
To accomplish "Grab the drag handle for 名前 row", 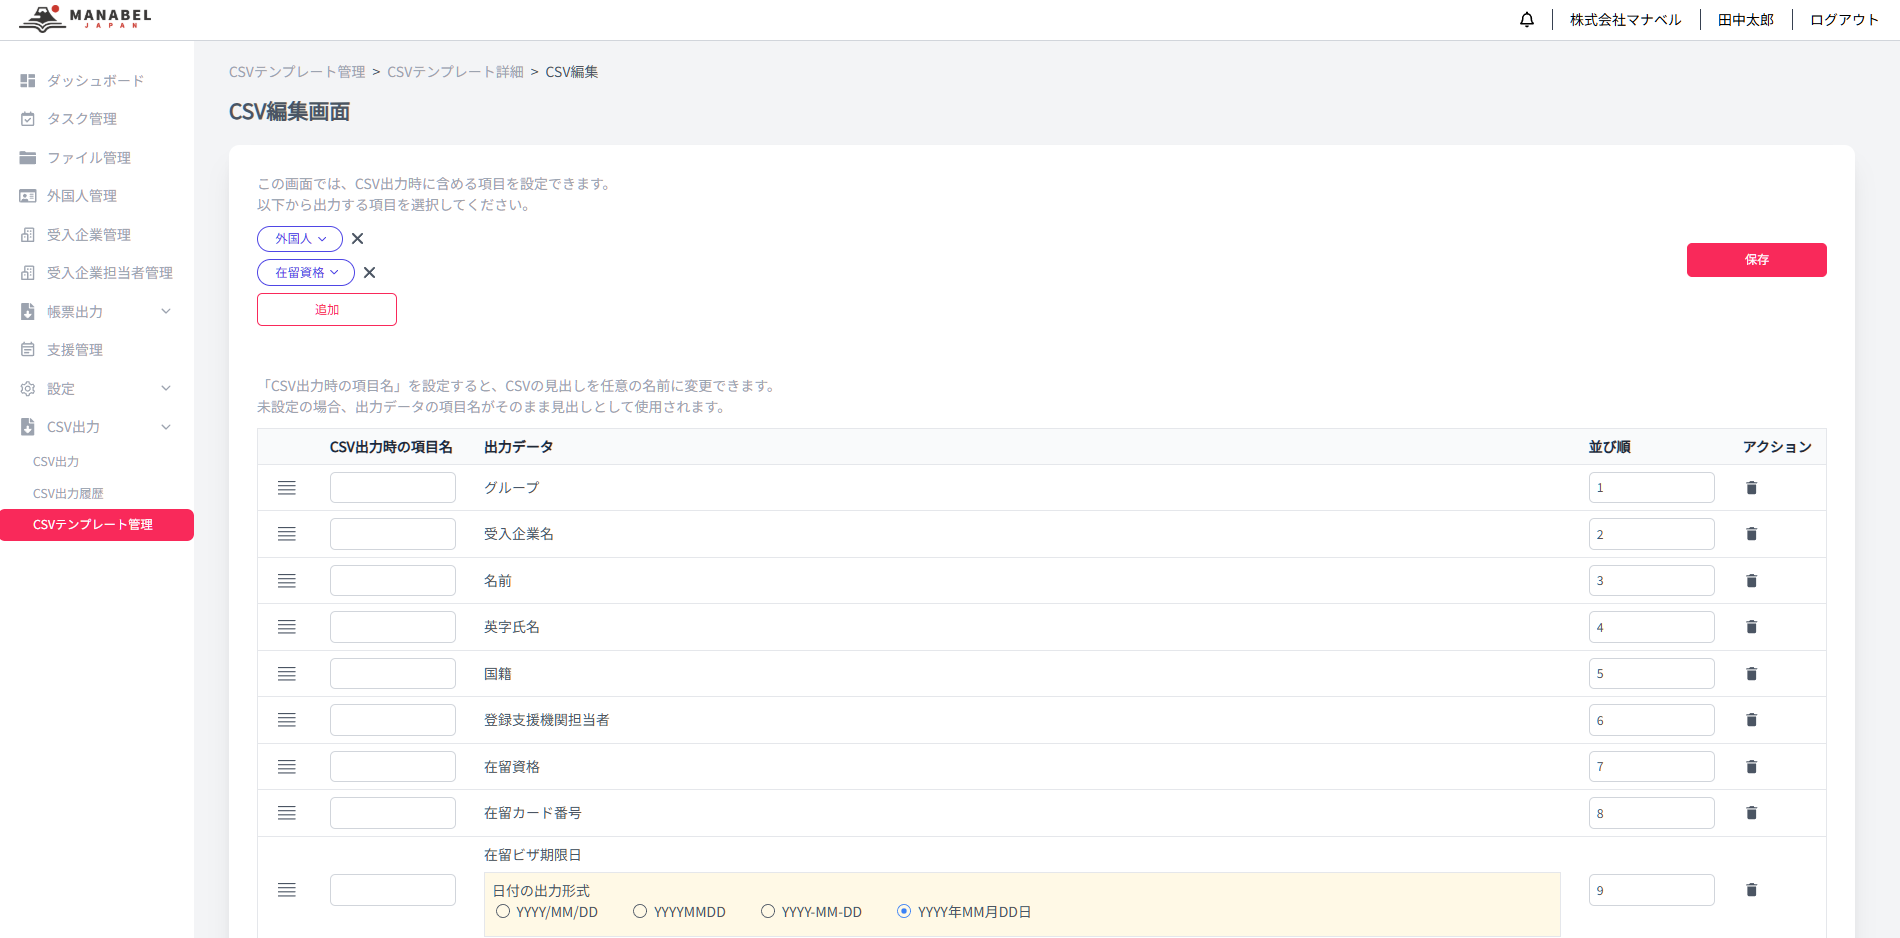I will click(287, 581).
